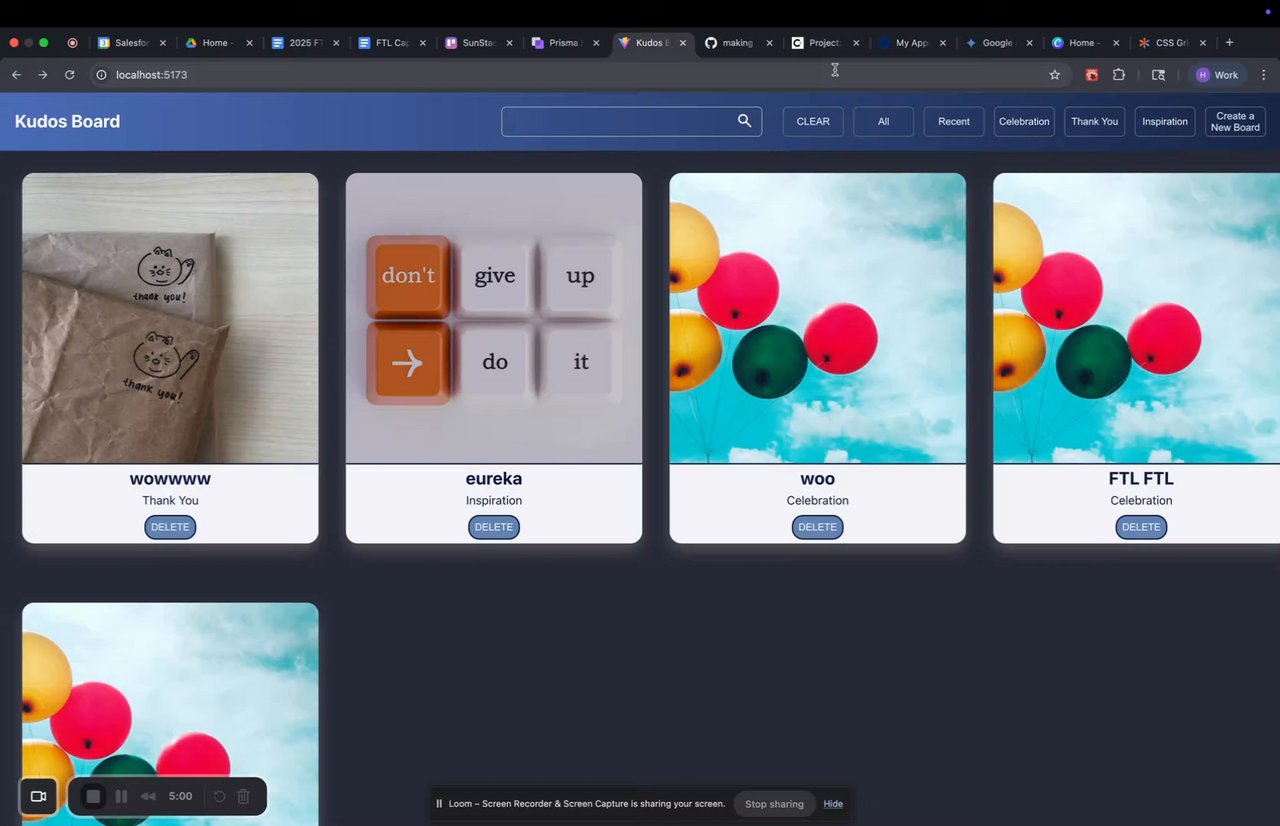Open the eureka board keyboard image
Viewport: 1280px width, 826px height.
494,318
